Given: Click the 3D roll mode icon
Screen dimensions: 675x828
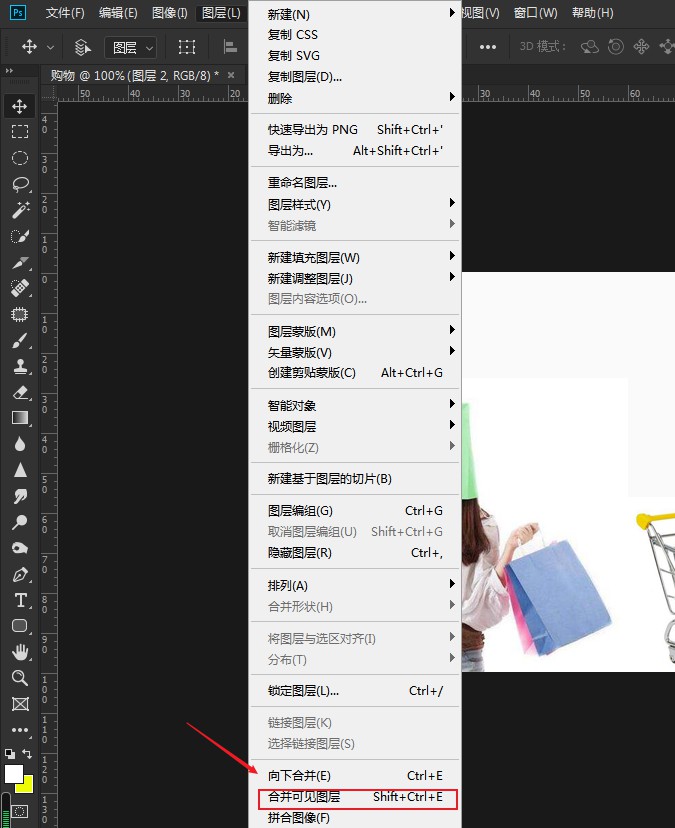Looking at the screenshot, I should click(615, 47).
